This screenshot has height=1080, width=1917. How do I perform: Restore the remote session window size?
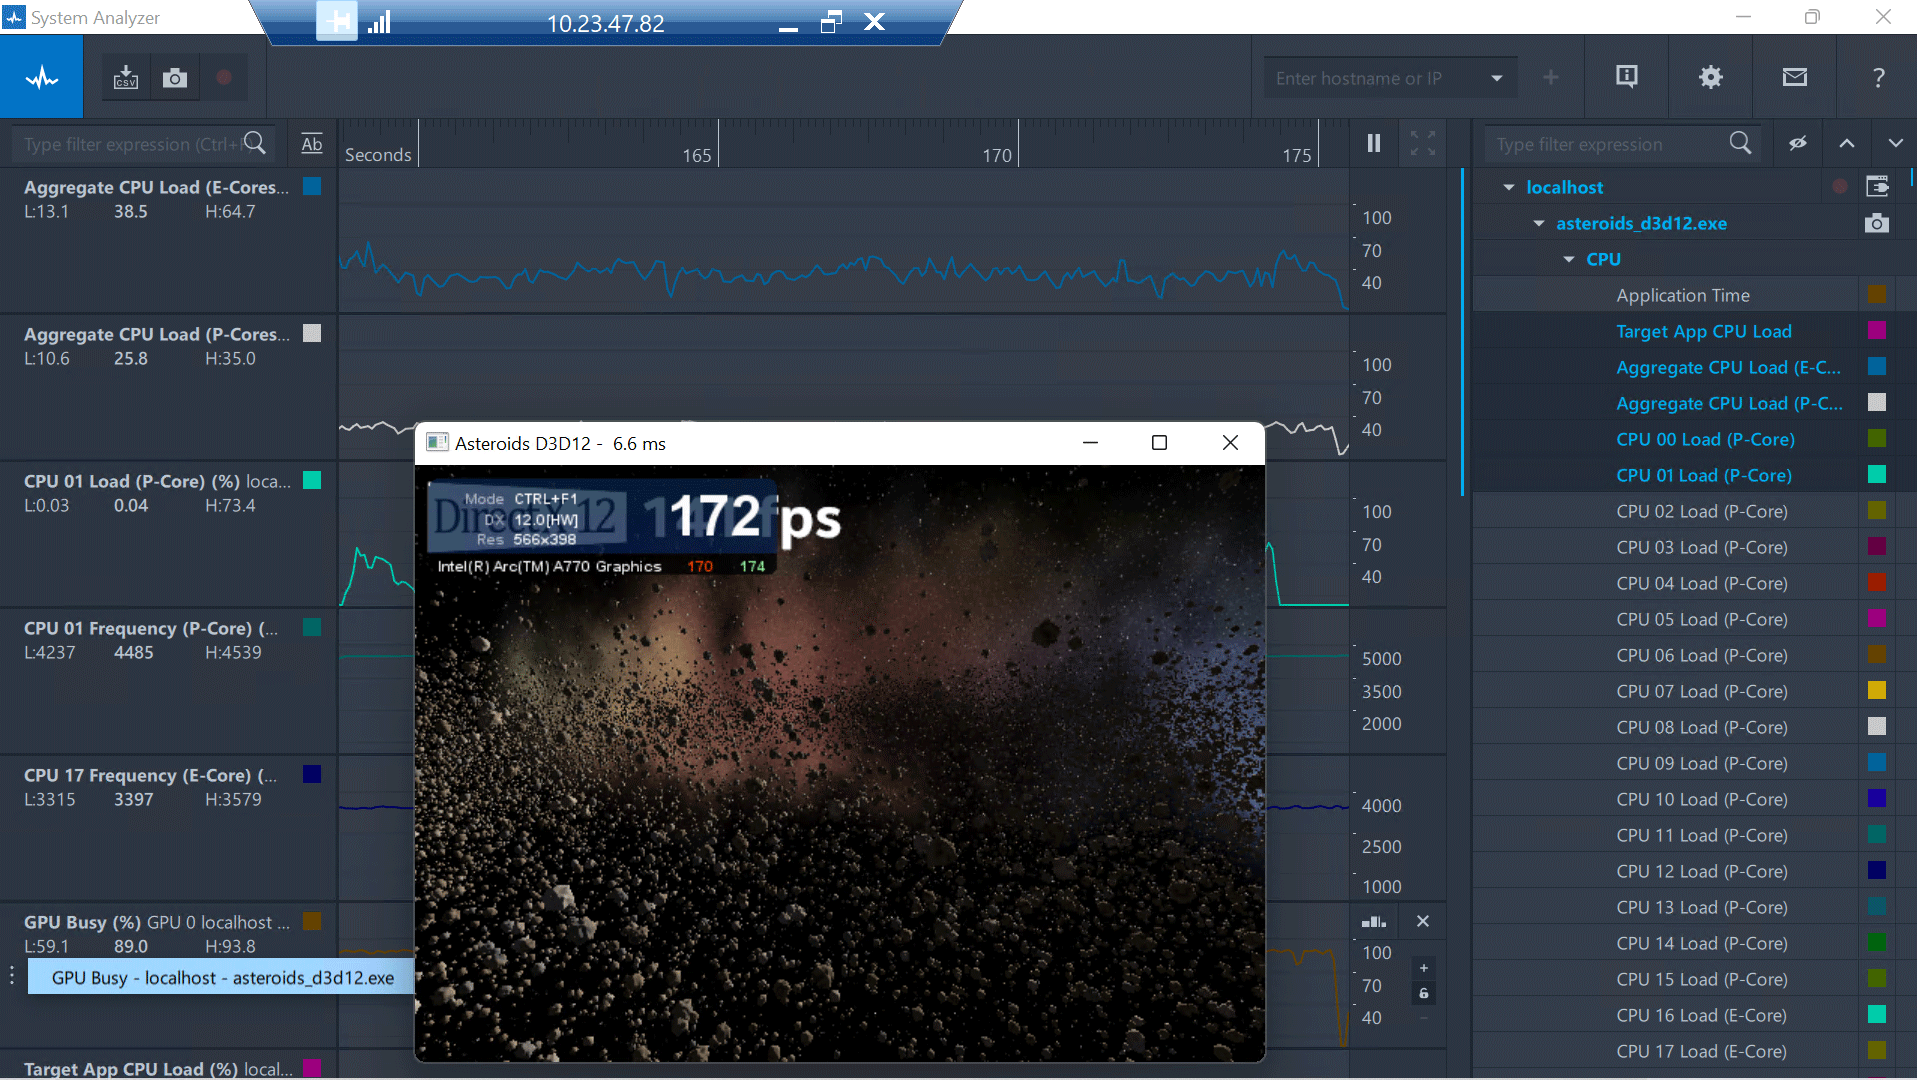pos(831,22)
